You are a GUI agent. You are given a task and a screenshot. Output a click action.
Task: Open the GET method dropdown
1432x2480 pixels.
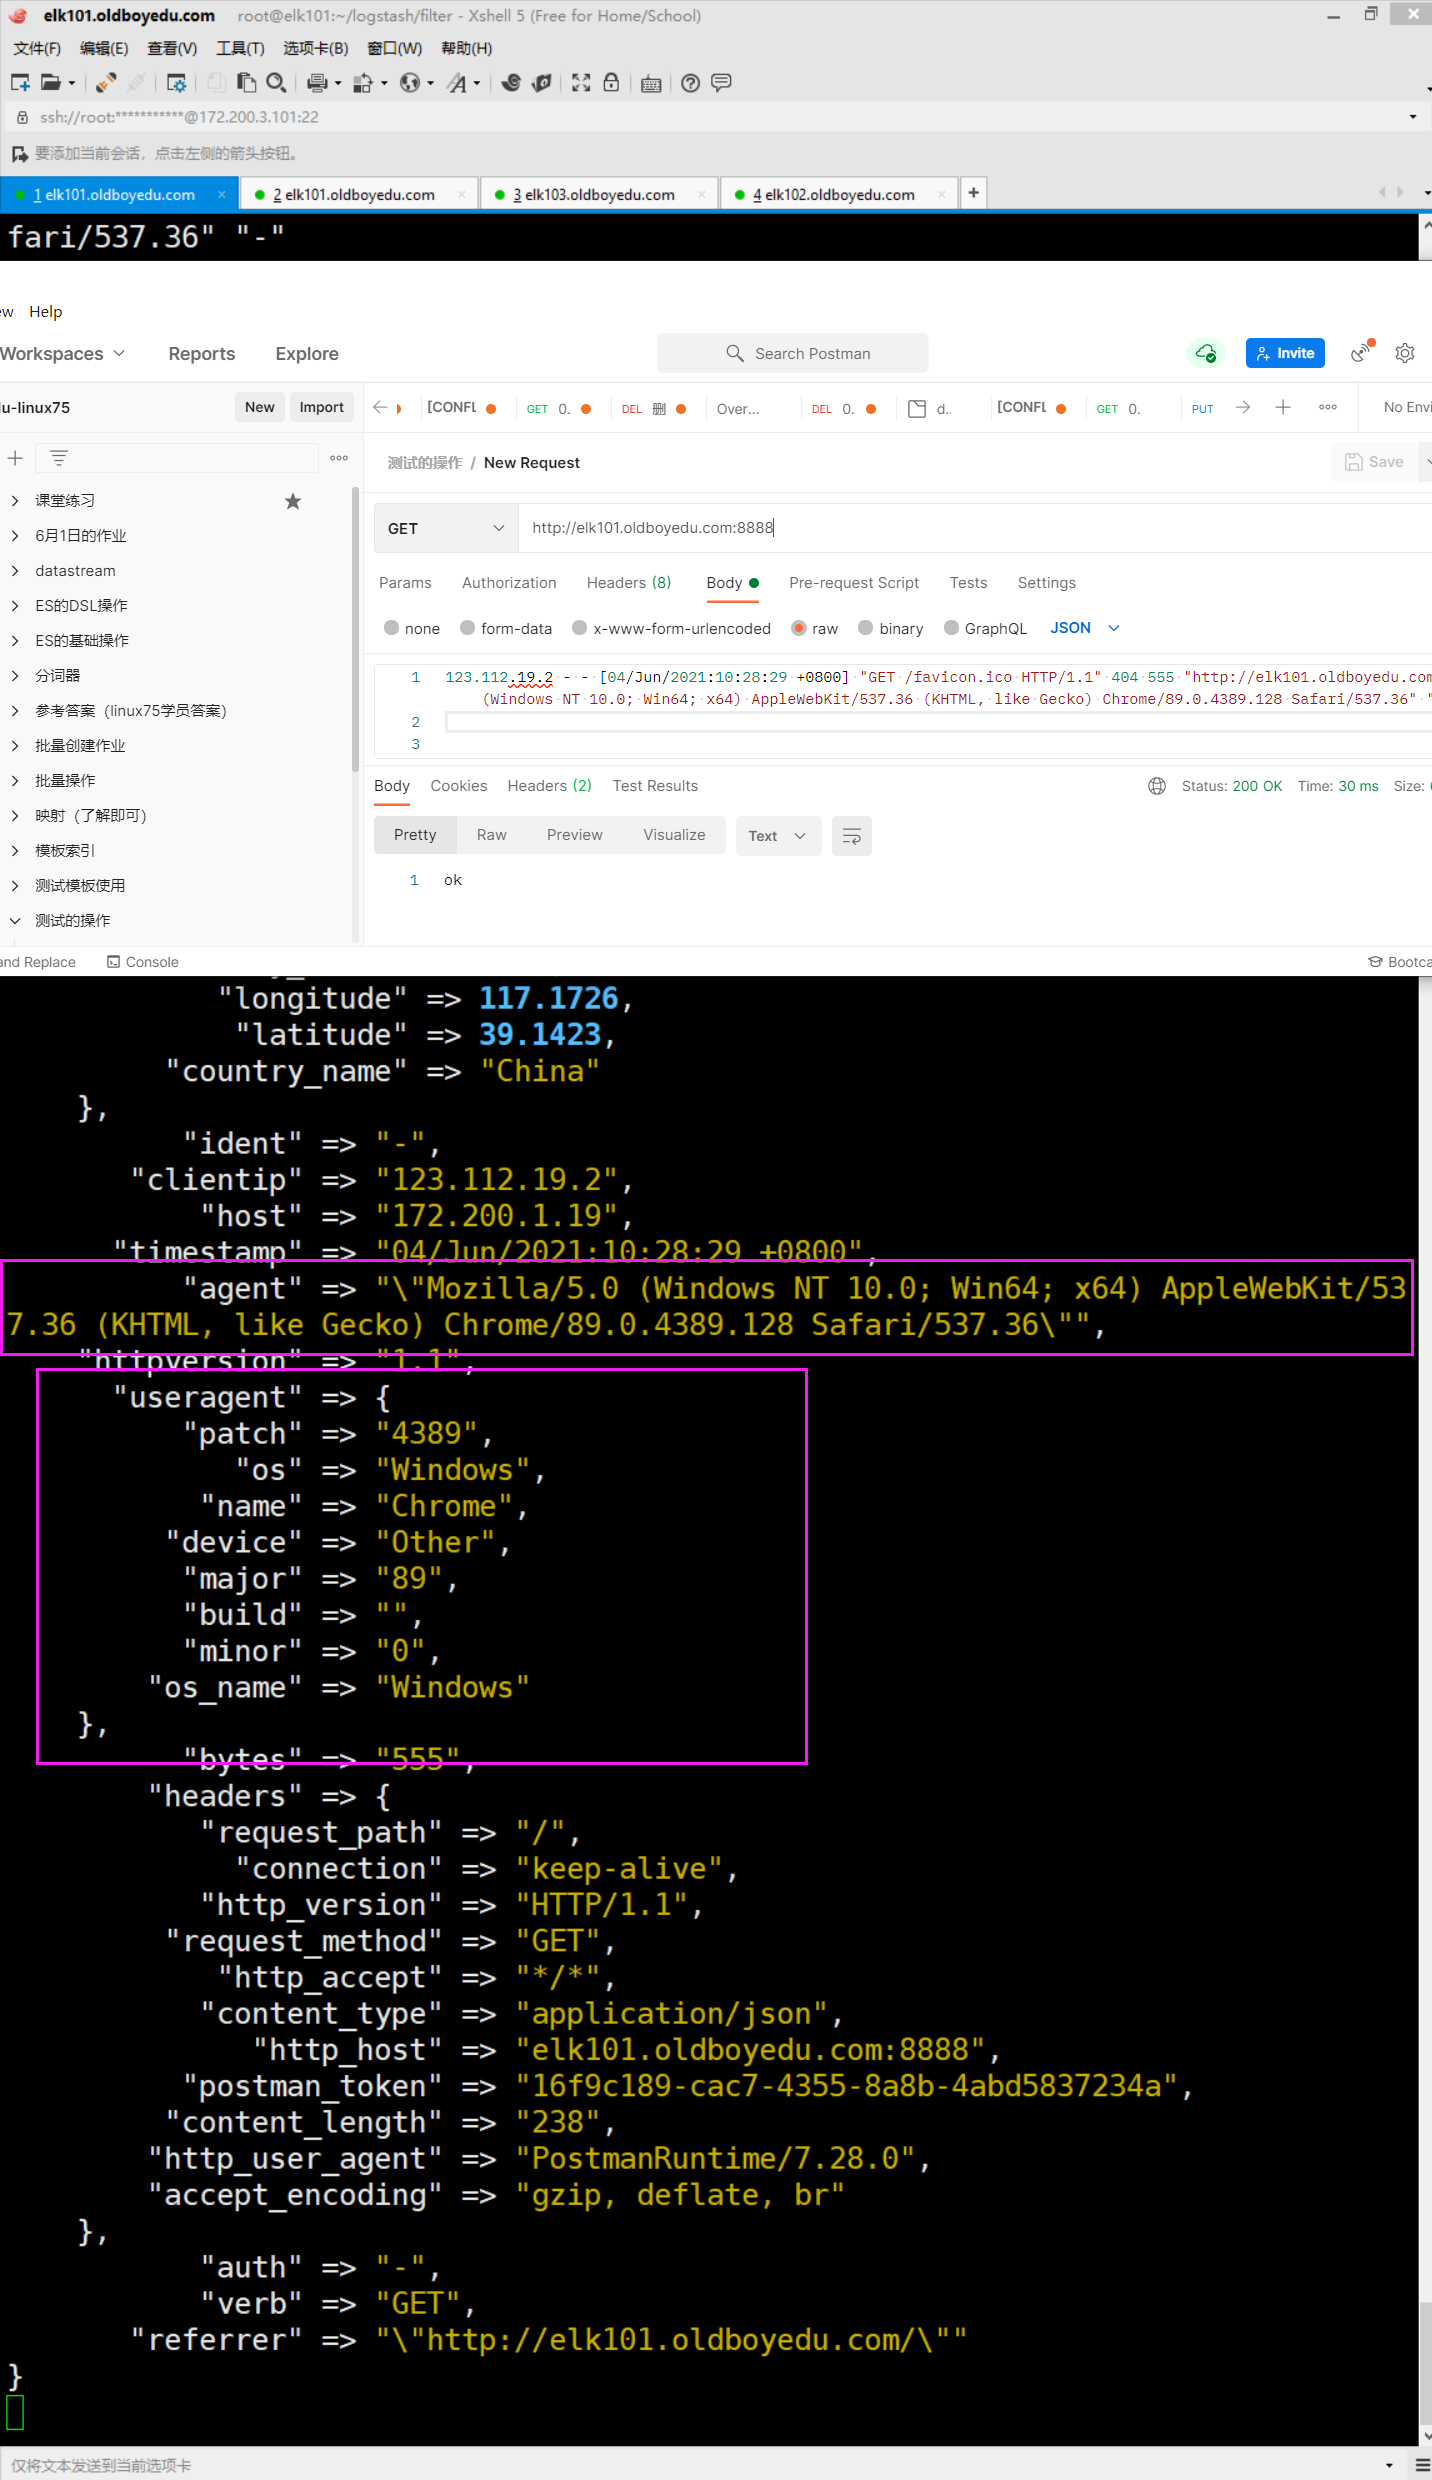click(446, 528)
